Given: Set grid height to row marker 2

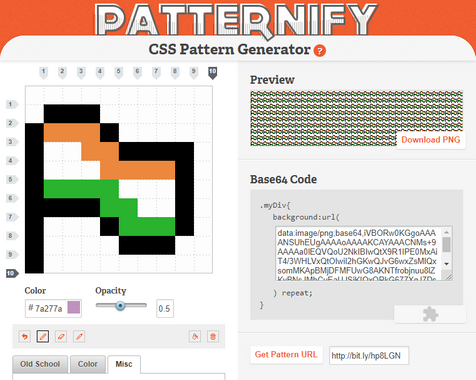Looking at the screenshot, I should click(x=12, y=123).
